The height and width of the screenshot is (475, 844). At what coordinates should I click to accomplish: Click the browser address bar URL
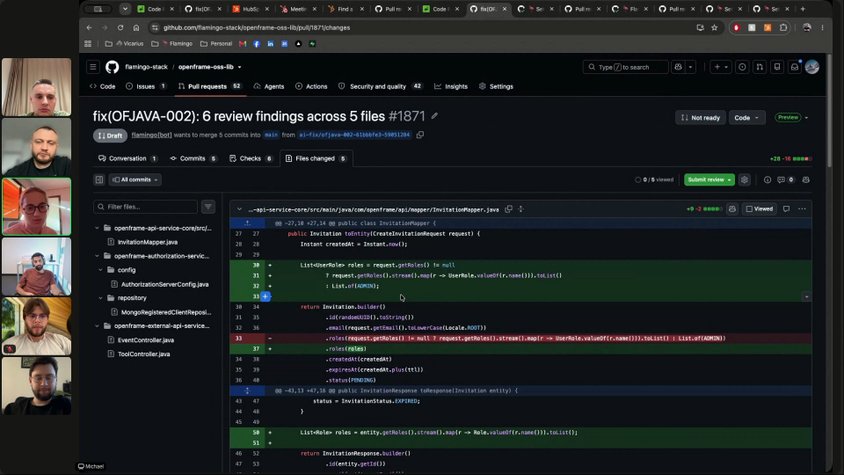[257, 27]
